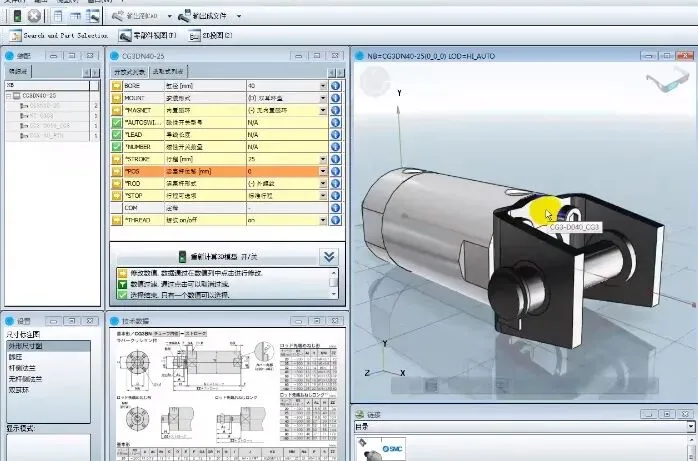The width and height of the screenshot is (698, 461).
Task: Toggle recalculate 3D model on/off
Action: click(x=218, y=257)
